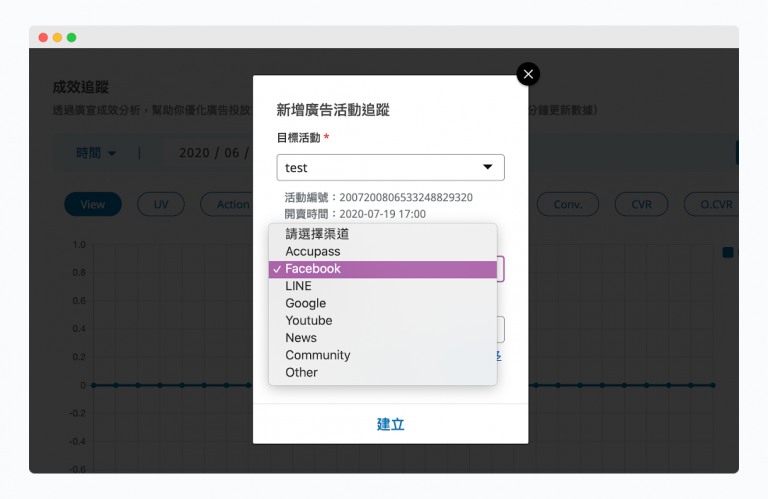Screen dimensions: 768x499
Task: Open the 時間 time filter dropdown
Action: (96, 153)
